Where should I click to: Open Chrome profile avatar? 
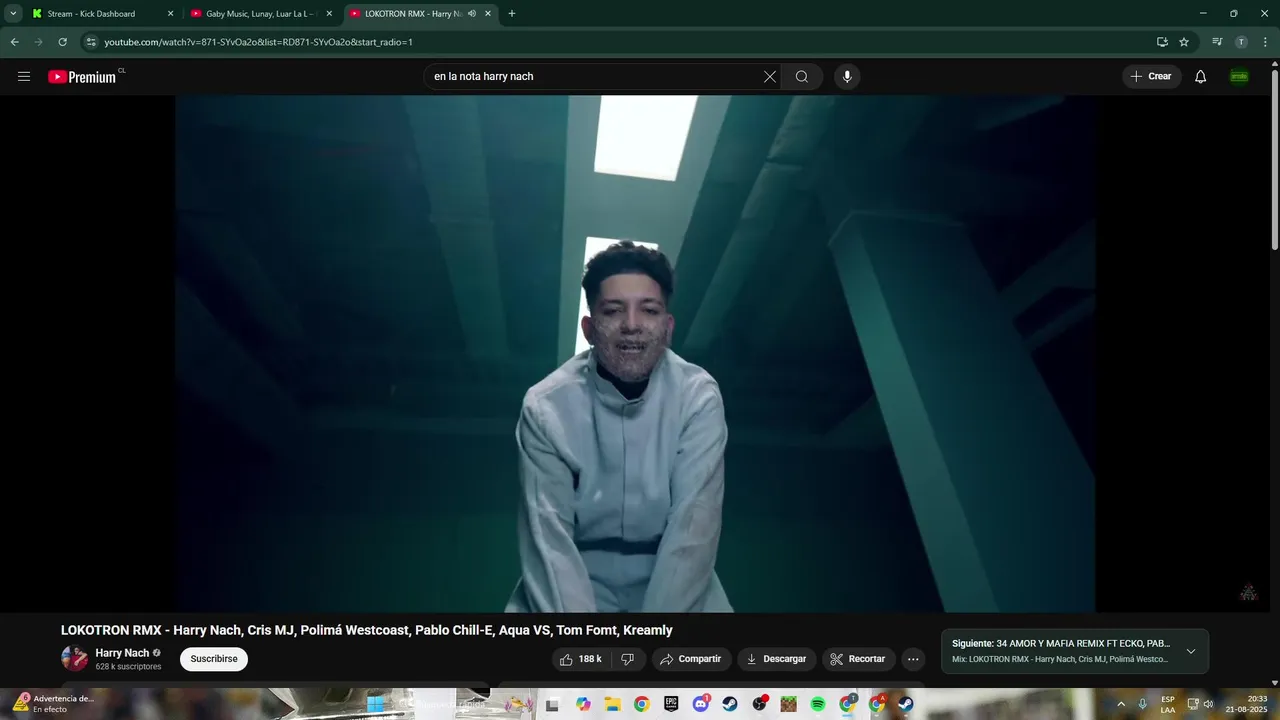(1241, 42)
